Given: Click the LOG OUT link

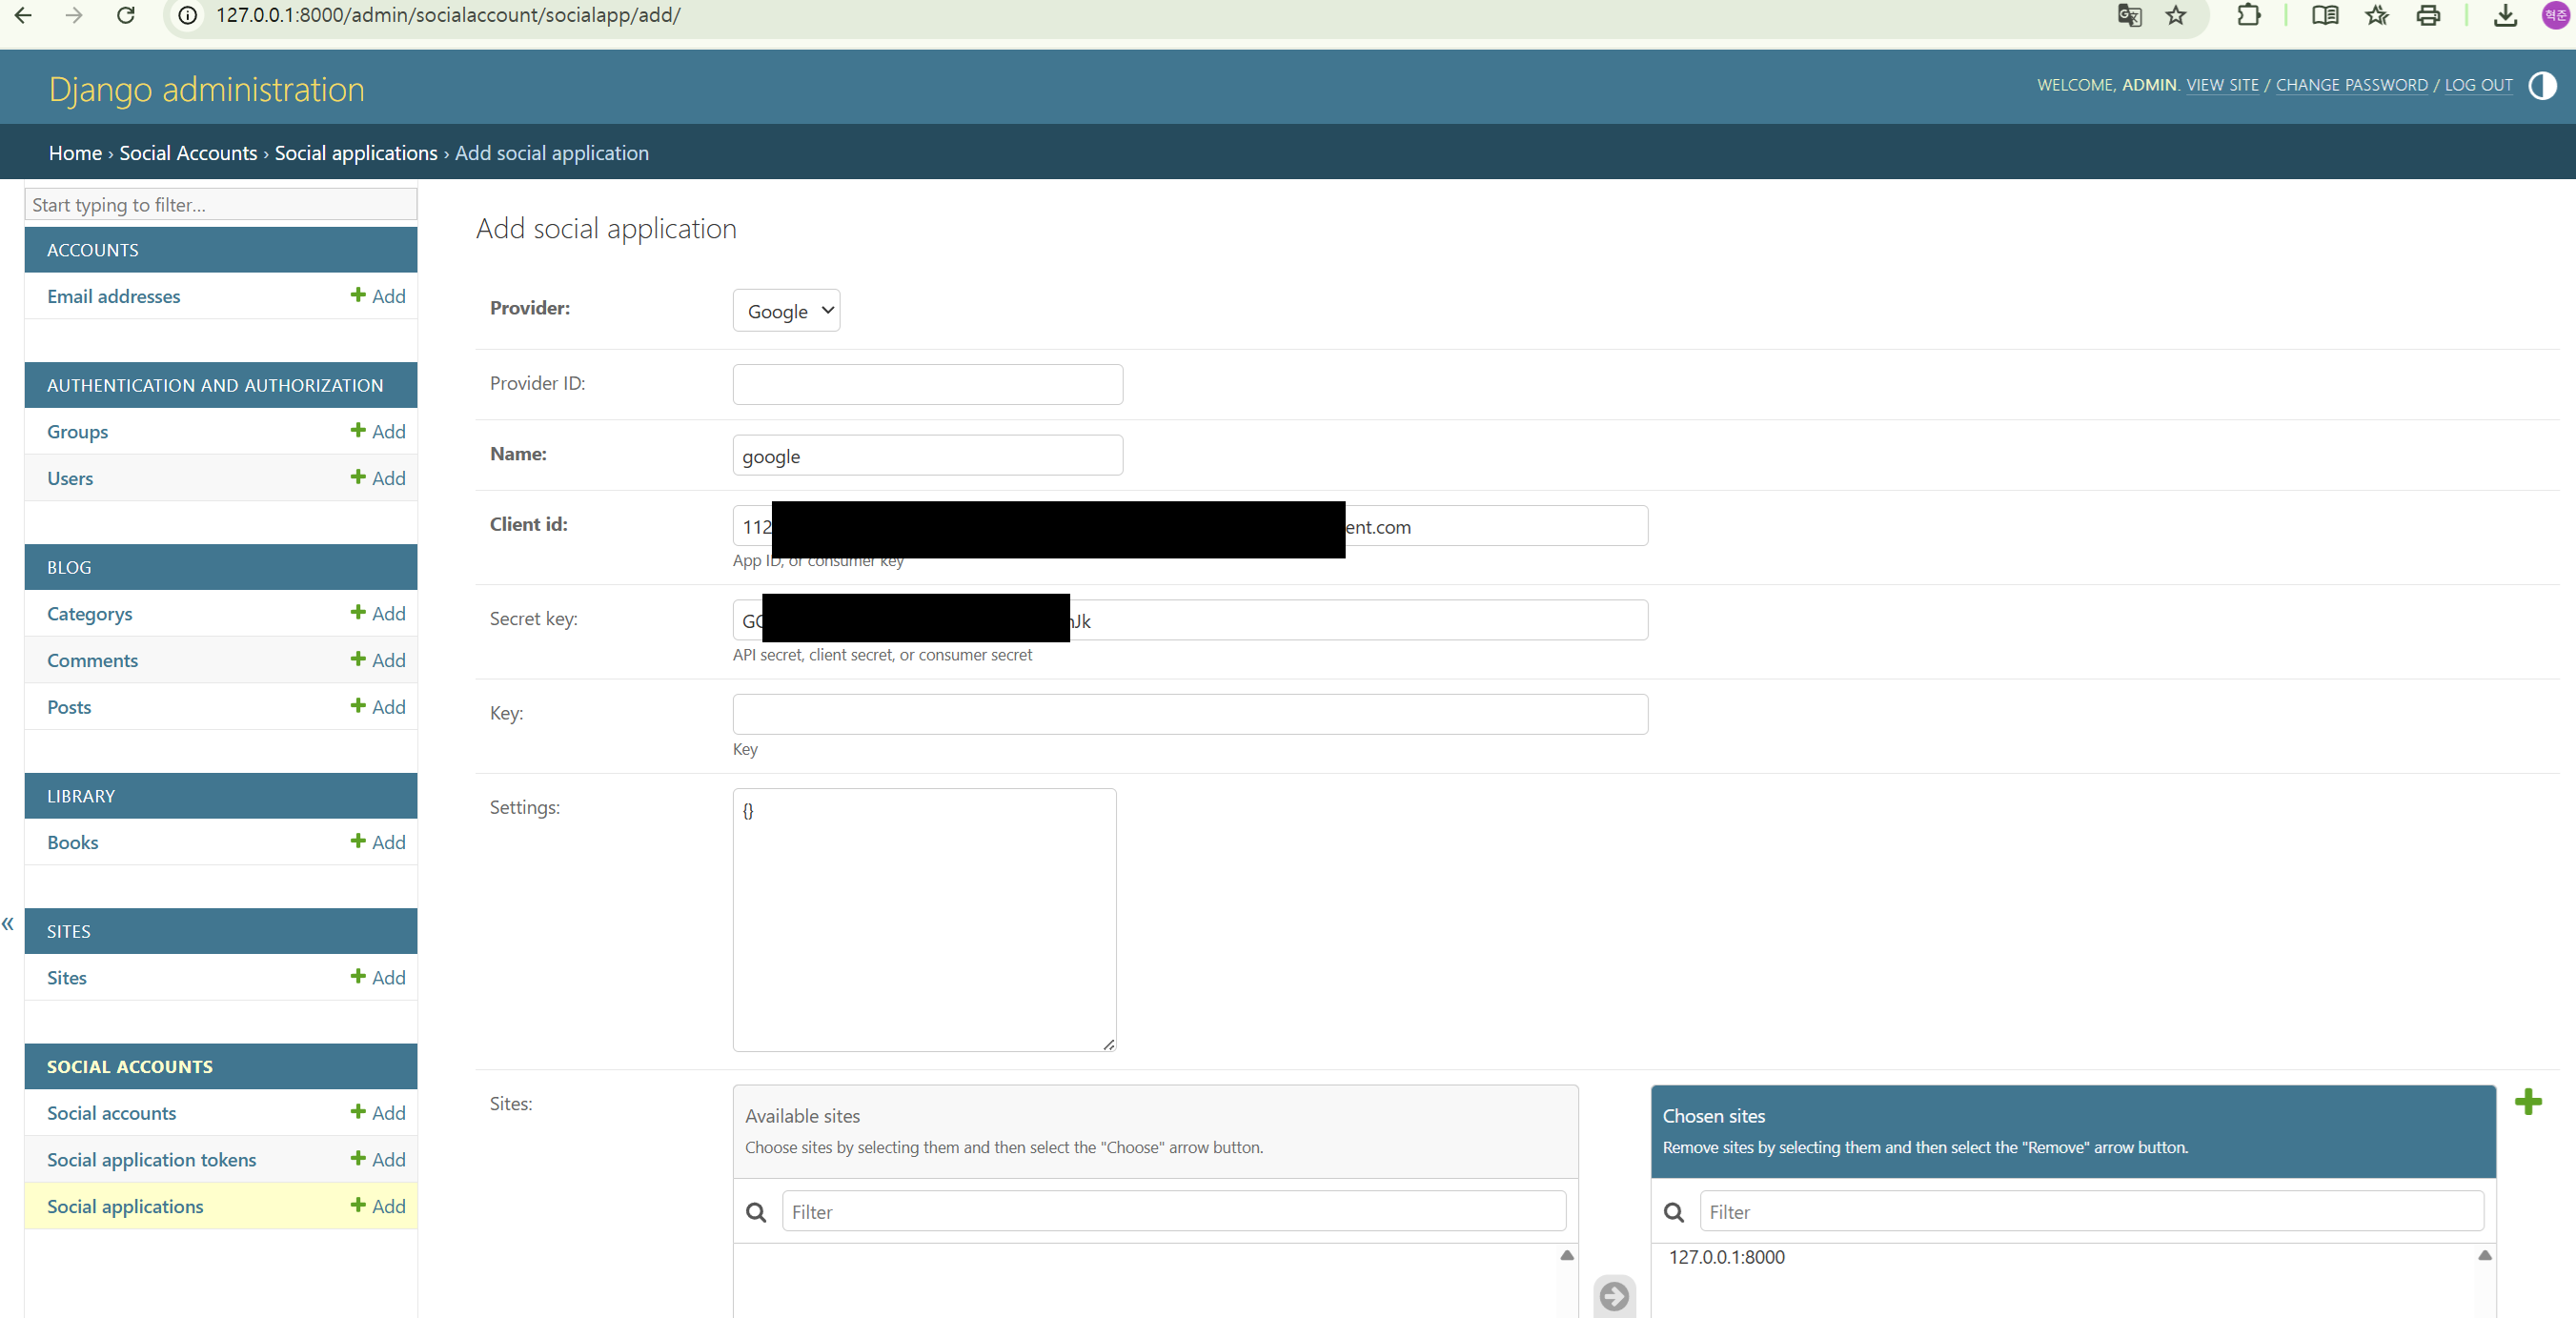Looking at the screenshot, I should [2478, 85].
